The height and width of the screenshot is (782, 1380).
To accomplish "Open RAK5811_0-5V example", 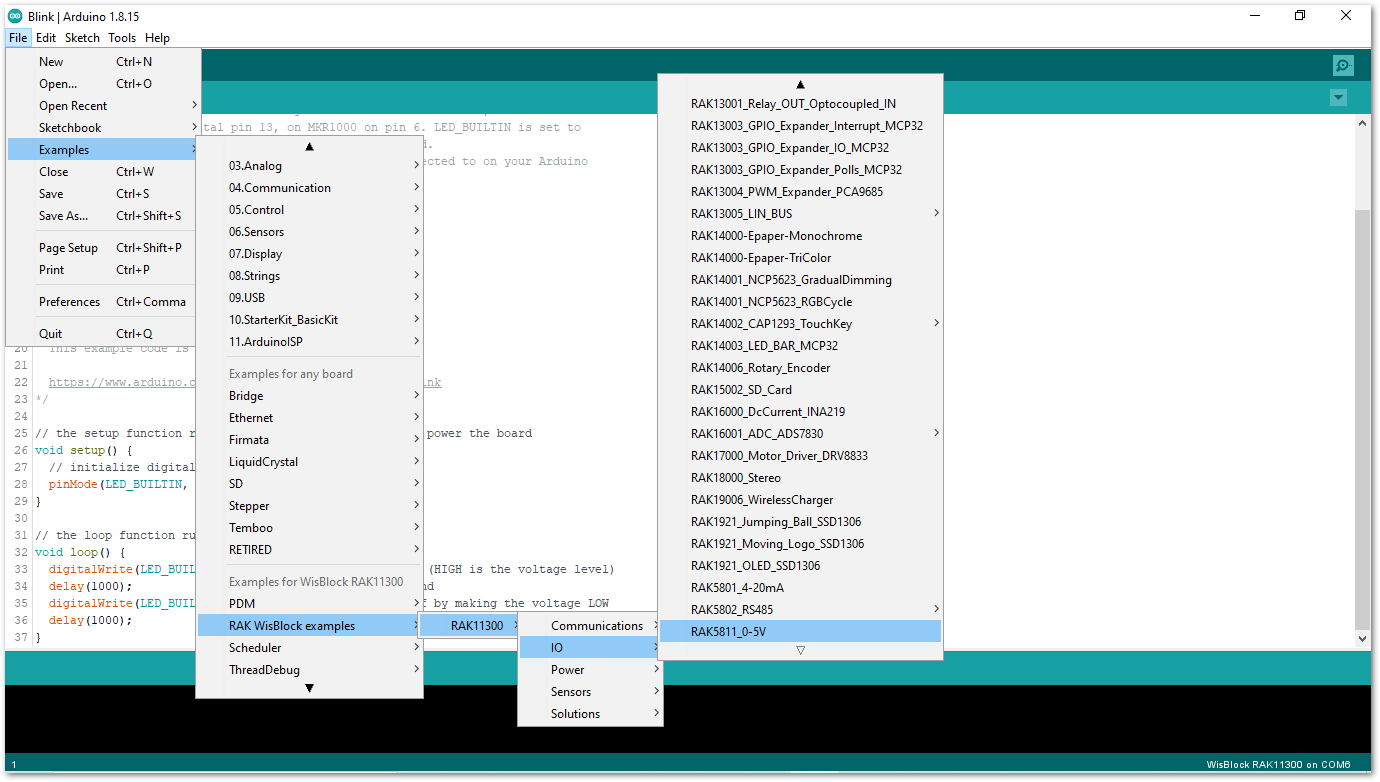I will pyautogui.click(x=800, y=631).
